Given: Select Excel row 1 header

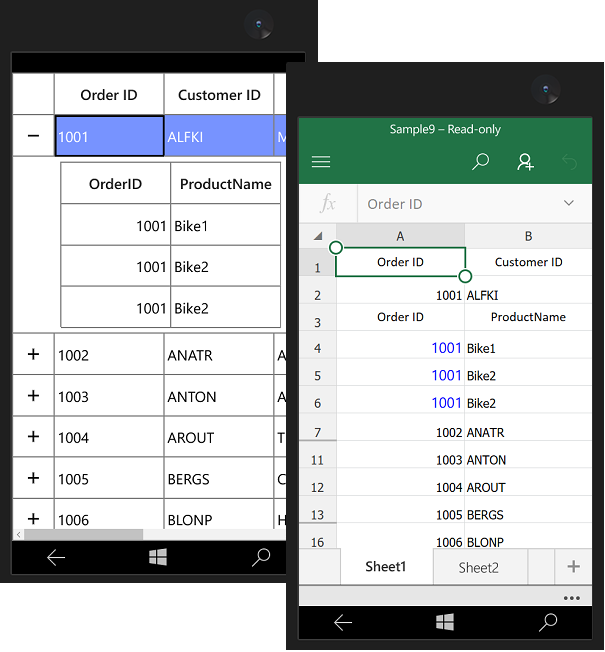Looking at the screenshot, I should coord(318,263).
